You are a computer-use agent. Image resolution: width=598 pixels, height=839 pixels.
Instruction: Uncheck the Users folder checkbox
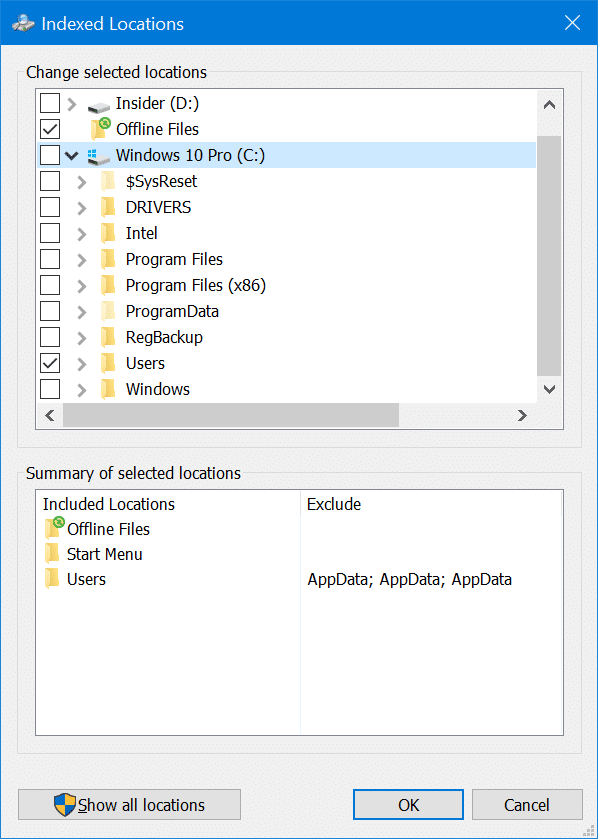(x=50, y=363)
